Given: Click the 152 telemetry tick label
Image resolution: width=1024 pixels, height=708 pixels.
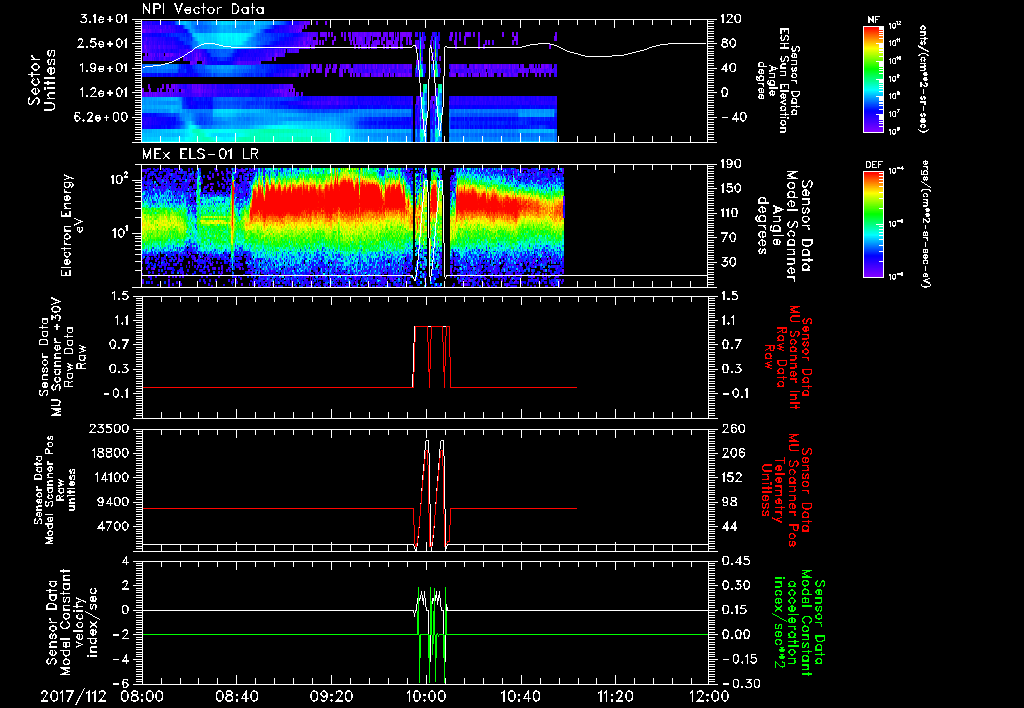Looking at the screenshot, I should [x=731, y=478].
